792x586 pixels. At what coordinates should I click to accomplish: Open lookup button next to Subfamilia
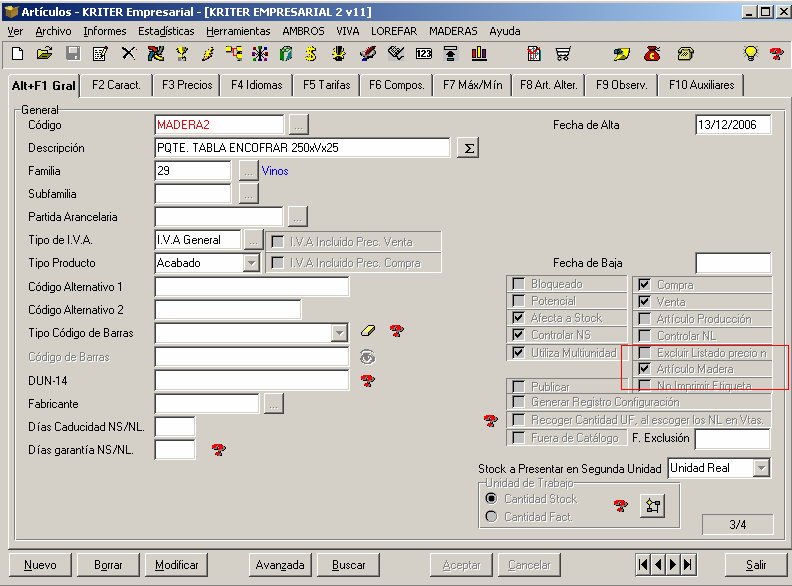(x=248, y=193)
